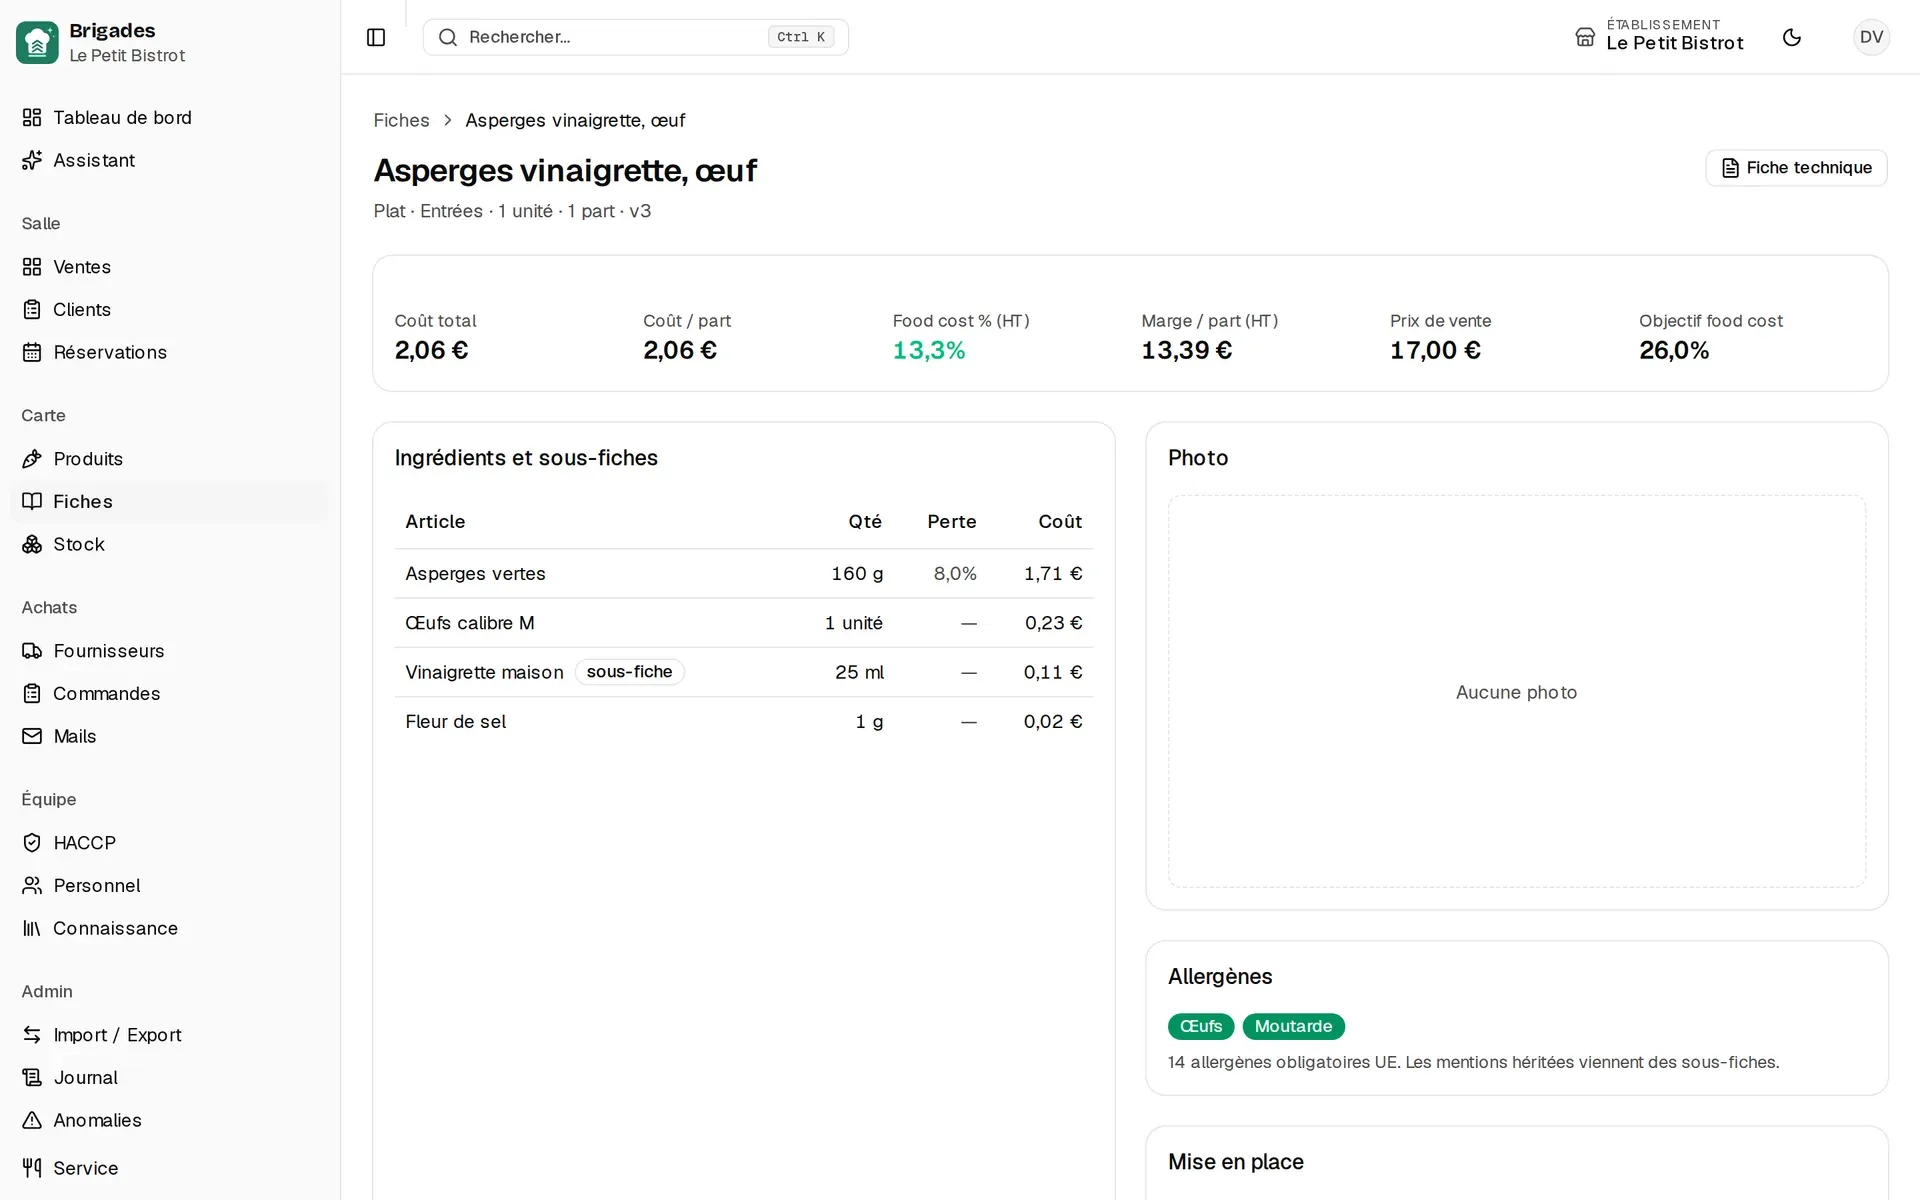Viewport: 1920px width, 1200px height.
Task: Select the Asperges vertes row
Action: (x=743, y=574)
